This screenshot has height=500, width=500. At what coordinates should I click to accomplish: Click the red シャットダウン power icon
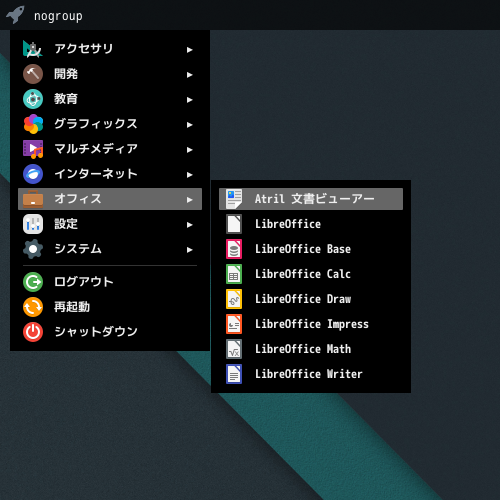point(33,332)
